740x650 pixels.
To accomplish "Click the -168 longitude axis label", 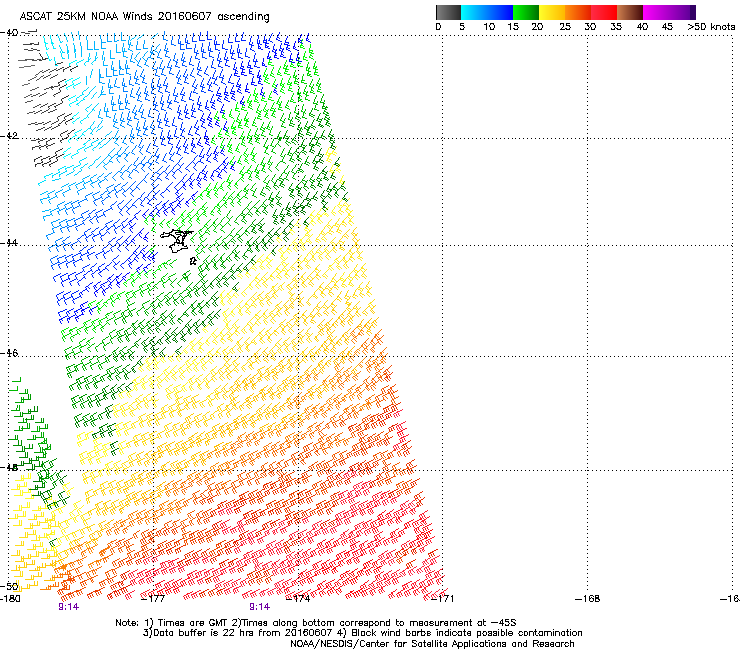I will point(588,599).
